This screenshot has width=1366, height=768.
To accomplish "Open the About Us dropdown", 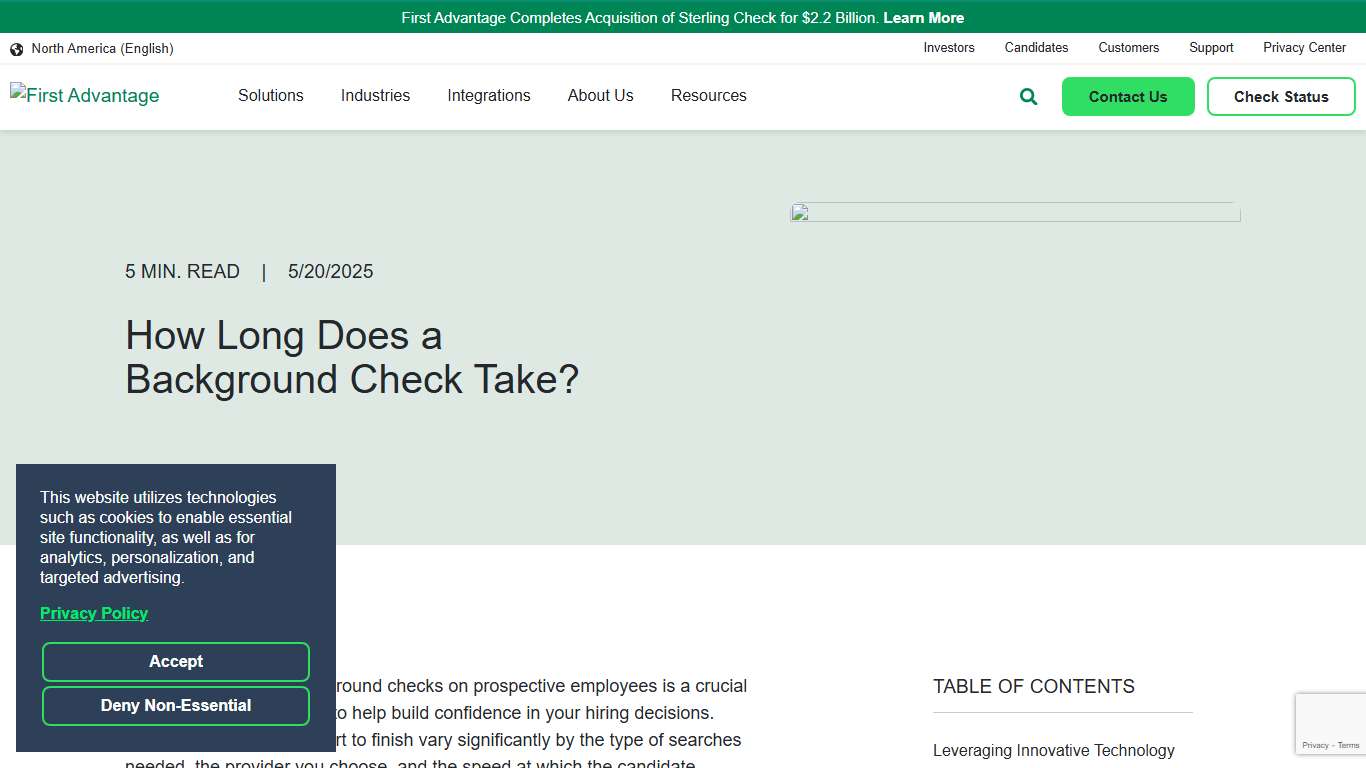I will click(600, 96).
